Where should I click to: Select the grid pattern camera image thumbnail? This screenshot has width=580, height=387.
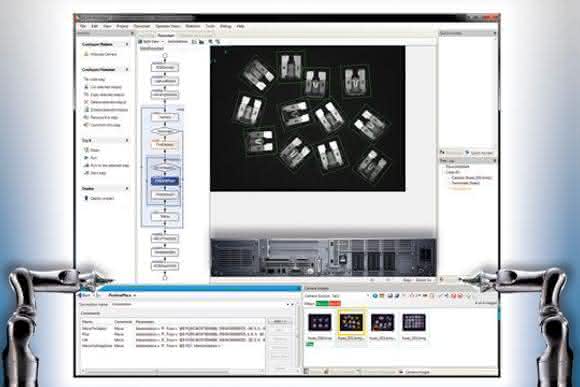414,323
